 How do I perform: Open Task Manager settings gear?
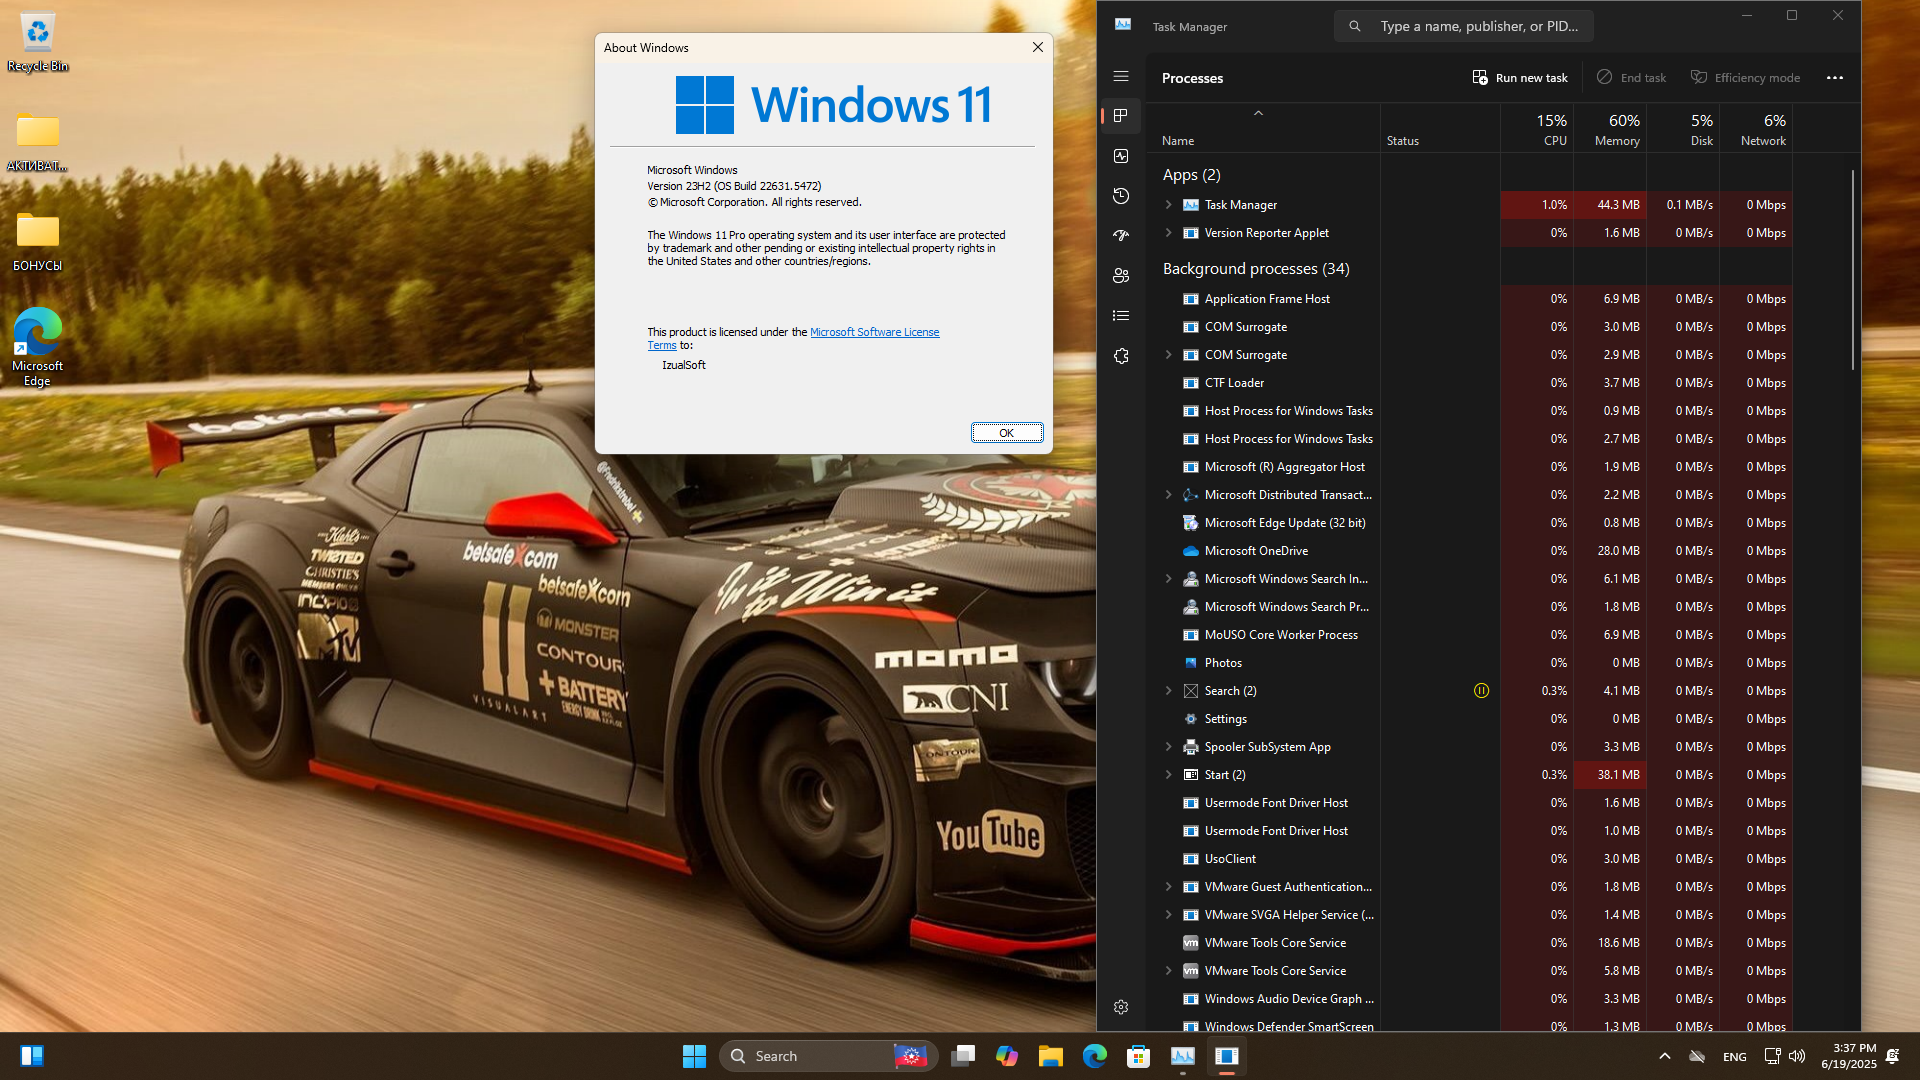click(1120, 1007)
